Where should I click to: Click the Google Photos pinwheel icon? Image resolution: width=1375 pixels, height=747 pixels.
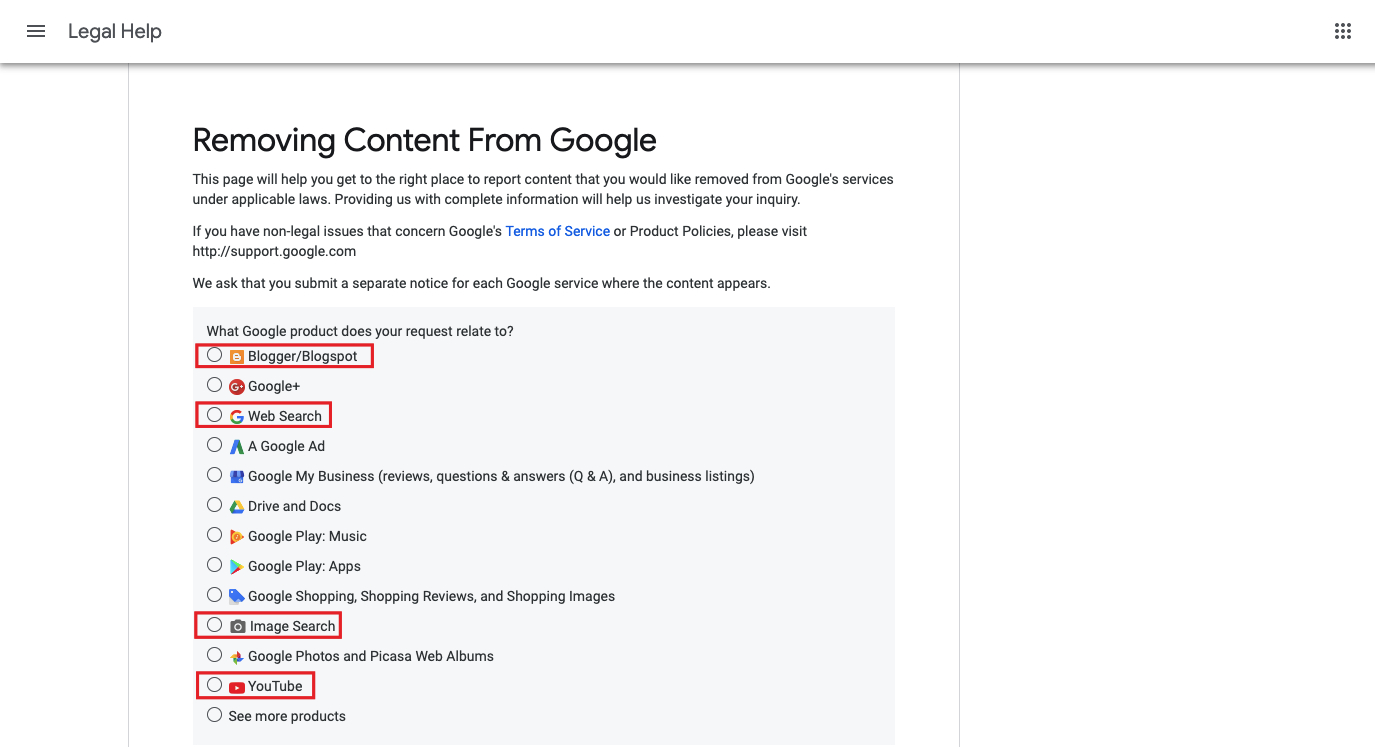[x=237, y=656]
